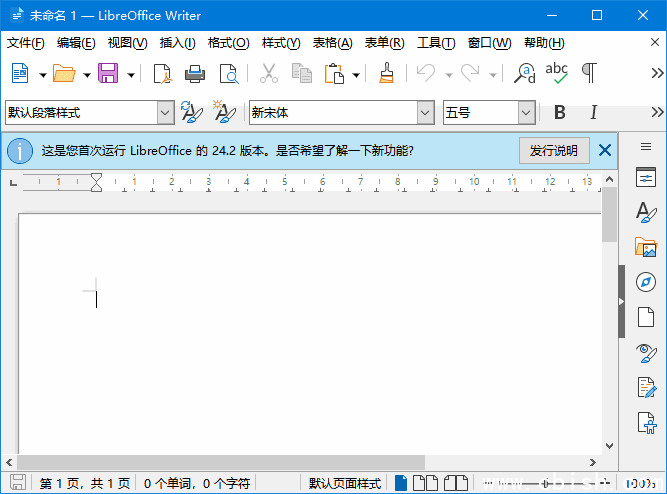Open the 工具(T) menu
The image size is (667, 494).
click(435, 43)
